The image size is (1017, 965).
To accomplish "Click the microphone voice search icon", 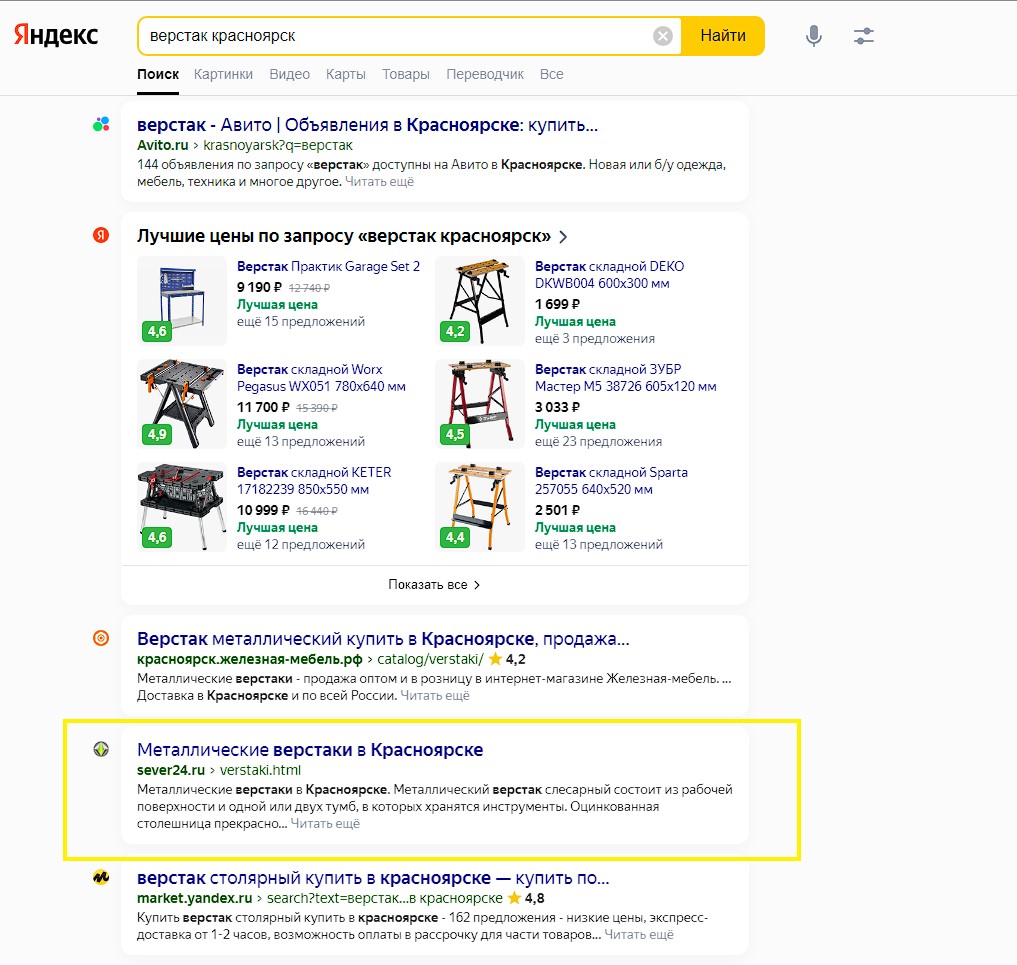I will click(x=814, y=36).
